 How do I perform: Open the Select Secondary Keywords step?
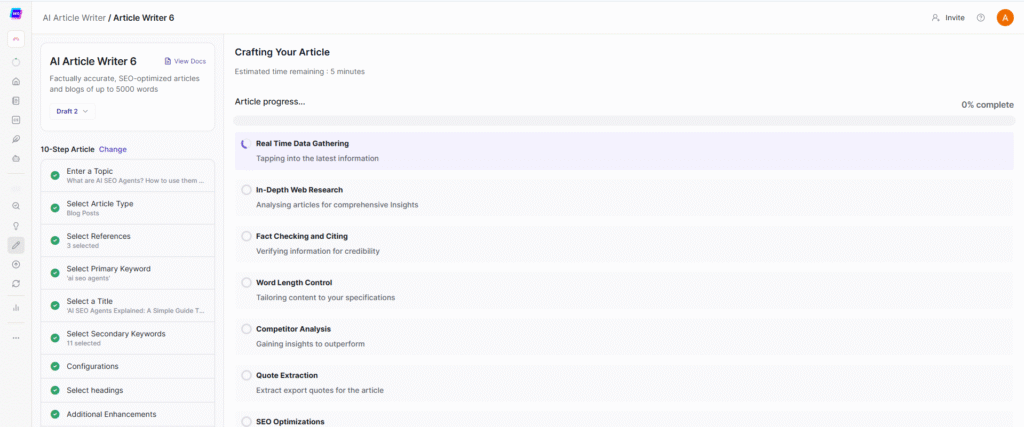coord(127,338)
